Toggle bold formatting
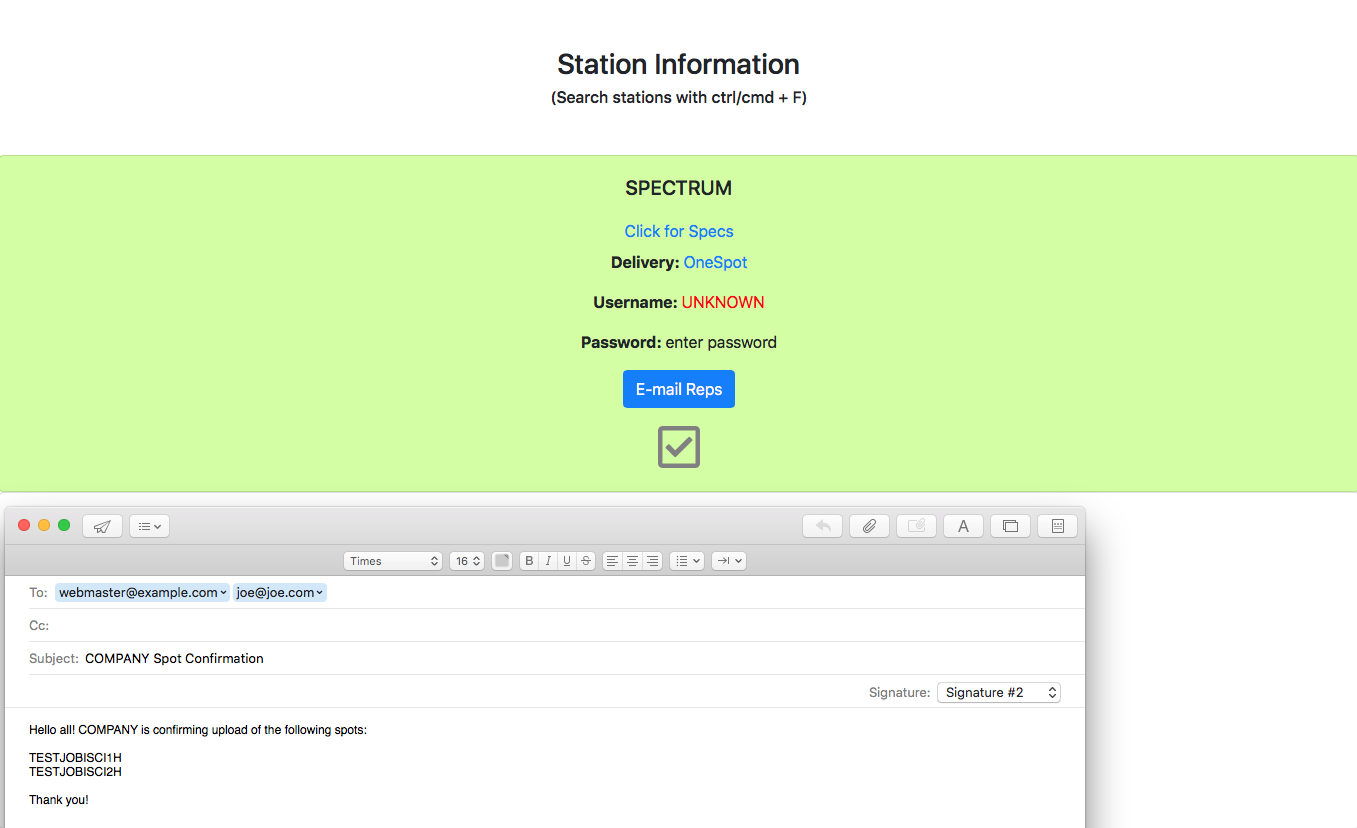The height and width of the screenshot is (828, 1357). coord(529,561)
